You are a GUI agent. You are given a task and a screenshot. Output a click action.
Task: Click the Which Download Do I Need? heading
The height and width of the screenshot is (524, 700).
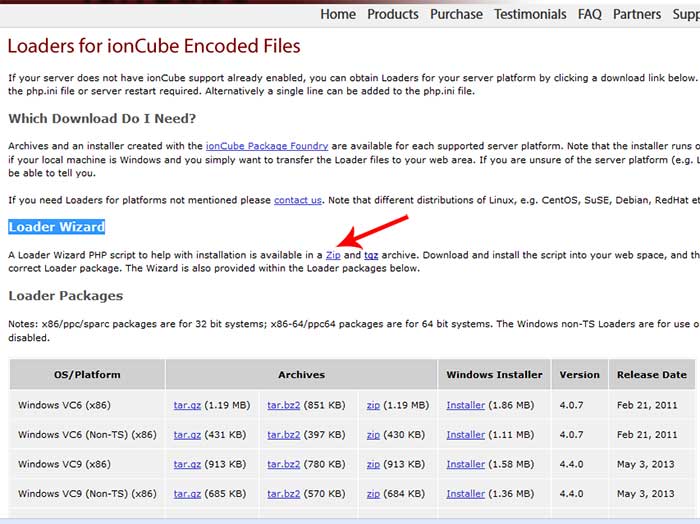102,119
